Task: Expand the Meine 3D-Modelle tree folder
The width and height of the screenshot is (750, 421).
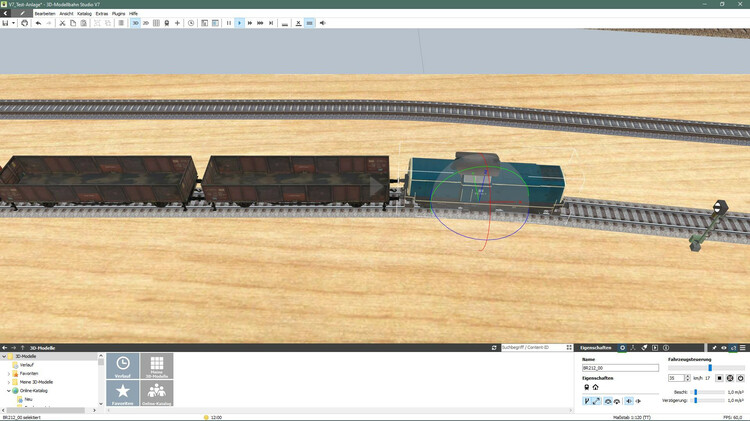Action: pos(9,382)
